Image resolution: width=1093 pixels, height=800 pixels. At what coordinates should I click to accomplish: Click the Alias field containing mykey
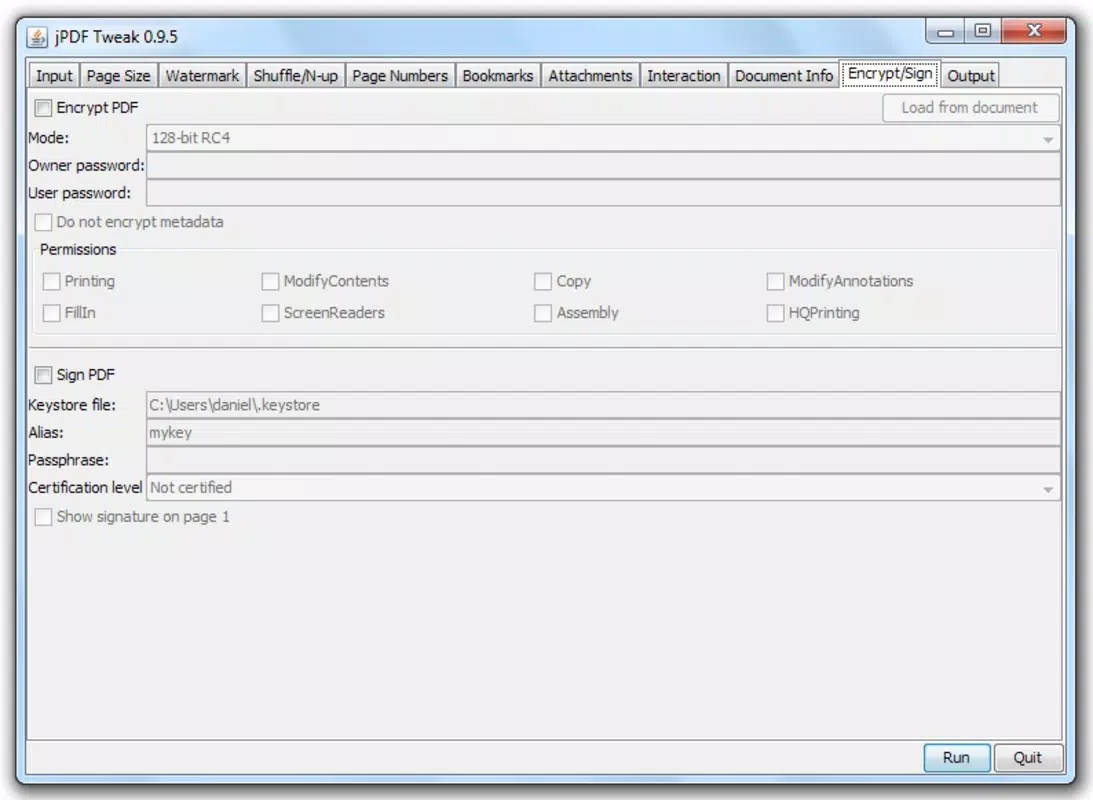click(604, 433)
